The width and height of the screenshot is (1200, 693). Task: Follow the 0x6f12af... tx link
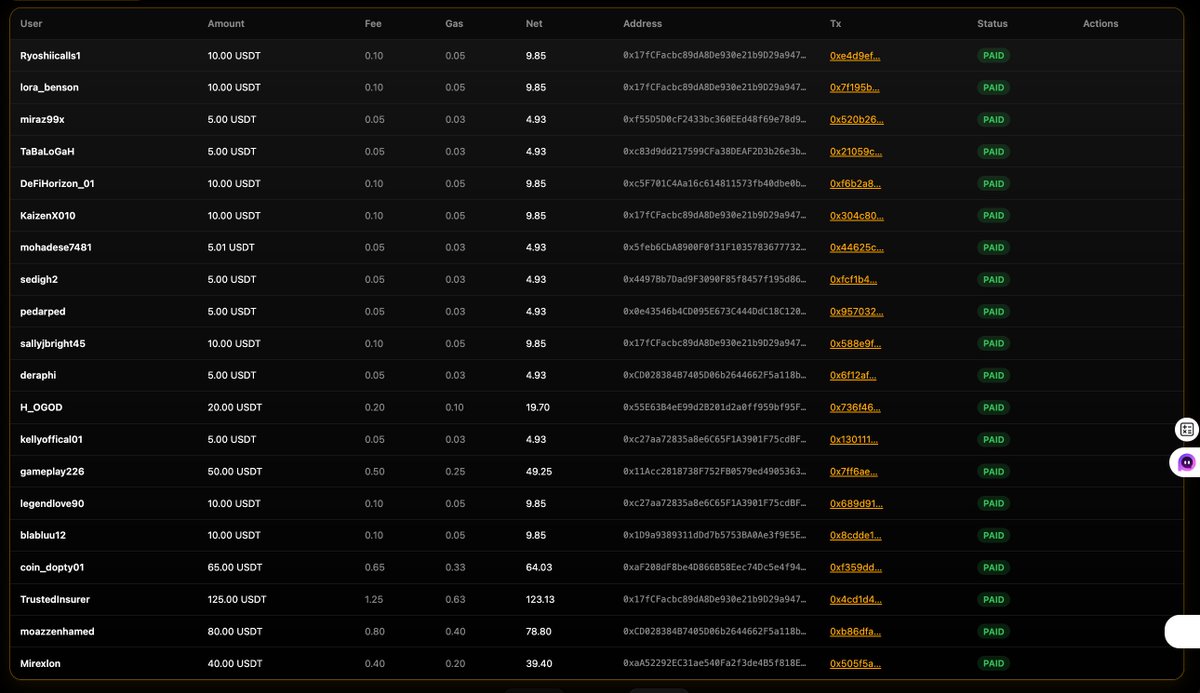[x=854, y=376]
